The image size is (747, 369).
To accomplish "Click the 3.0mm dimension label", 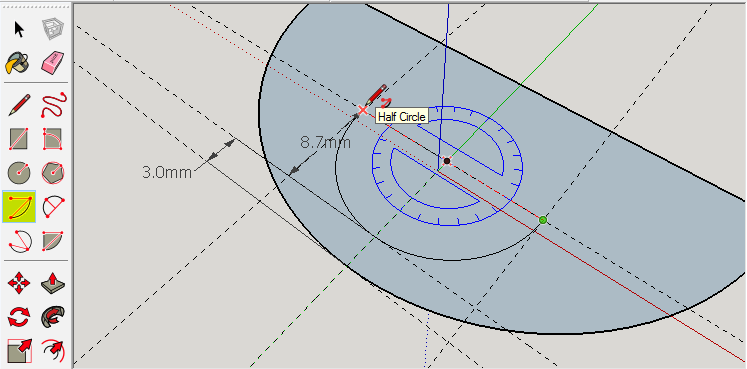I will click(167, 172).
